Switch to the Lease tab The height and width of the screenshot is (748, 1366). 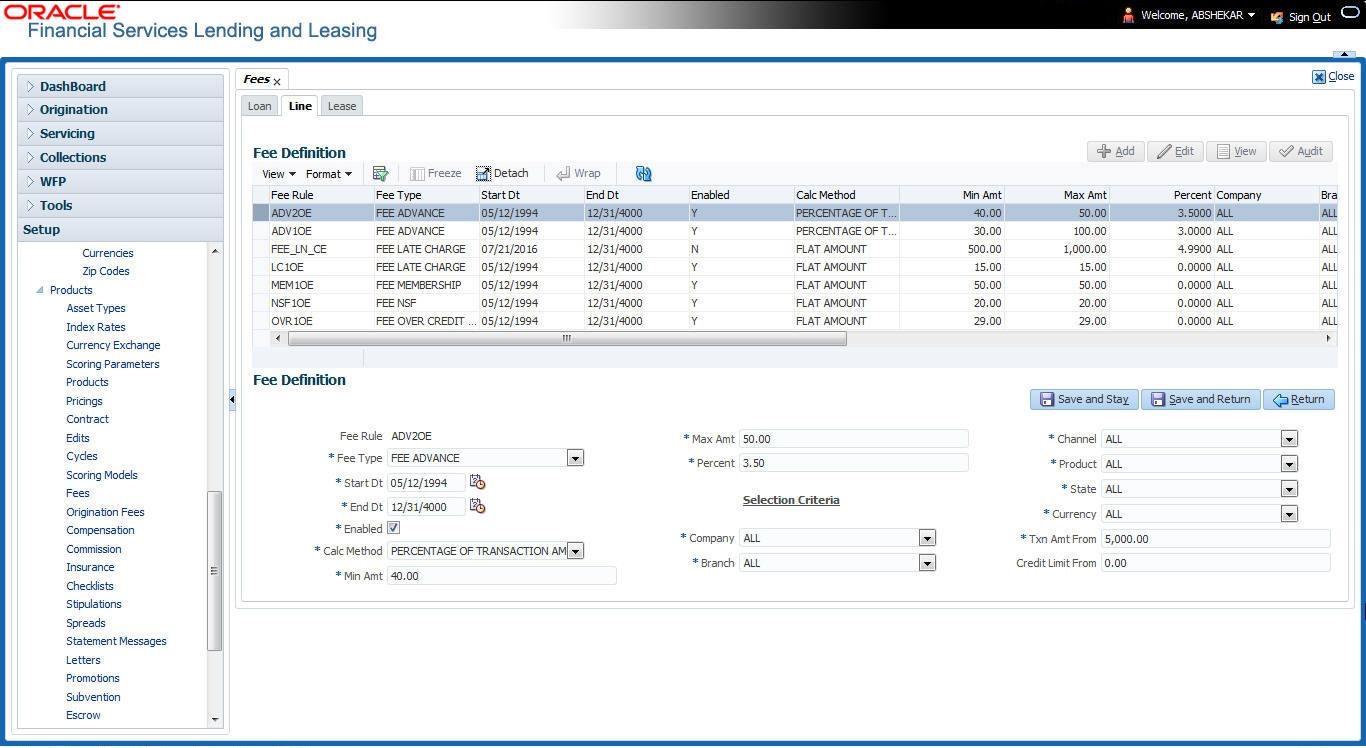click(342, 106)
